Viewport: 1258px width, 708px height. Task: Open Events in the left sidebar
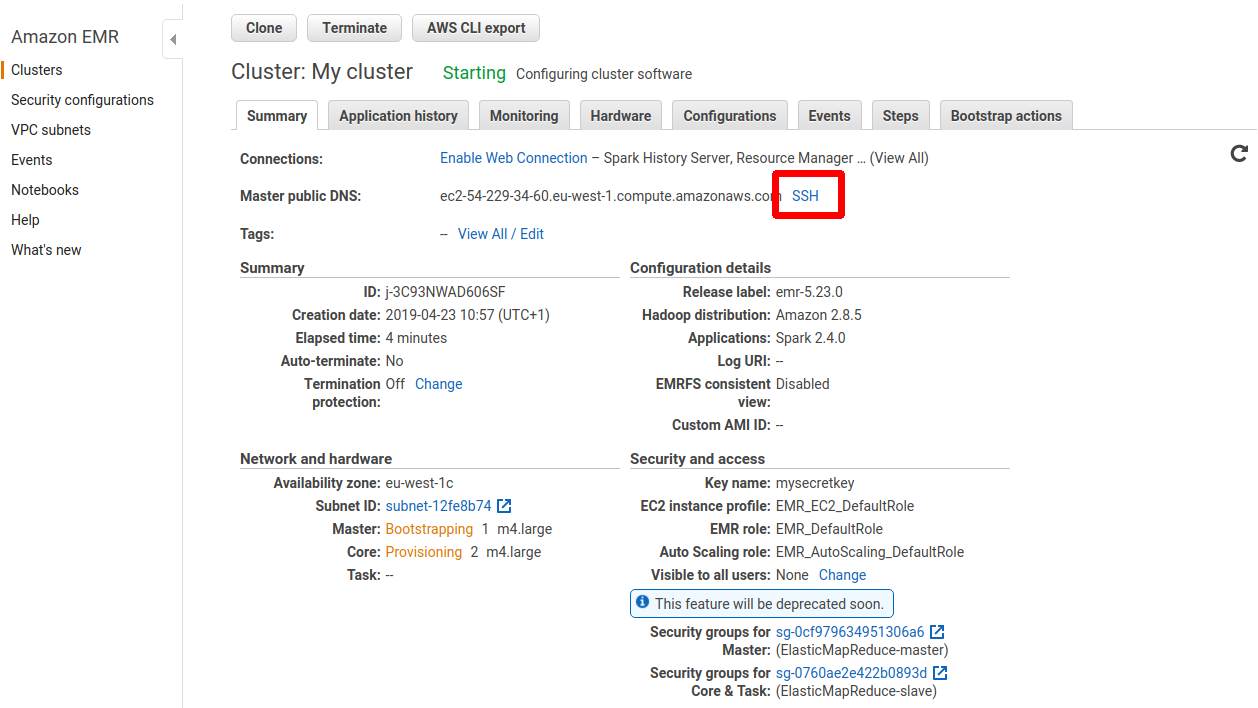pos(32,160)
